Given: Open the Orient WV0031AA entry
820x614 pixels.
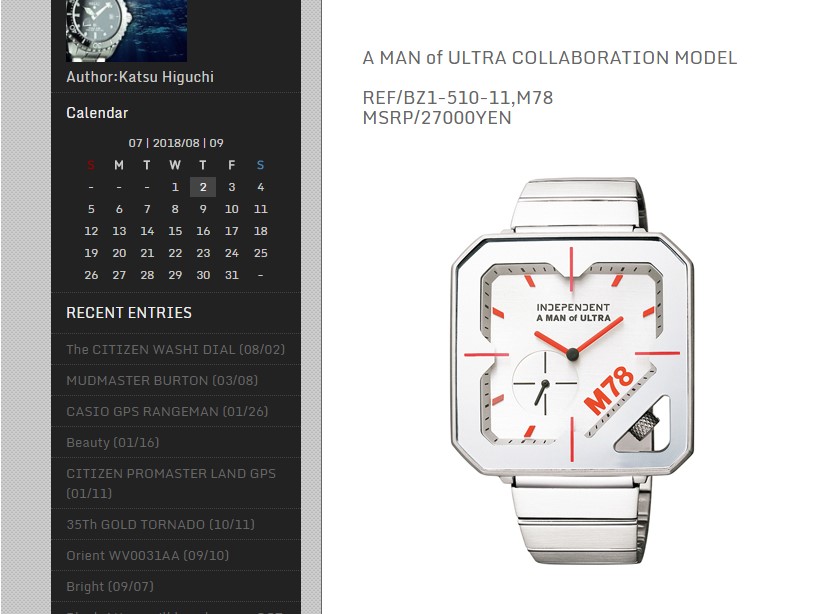Looking at the screenshot, I should [x=147, y=555].
